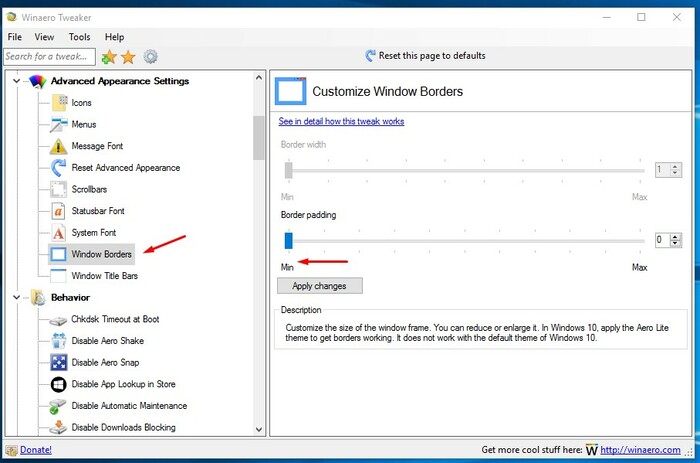Click the tree panel scrollbar thumb
This screenshot has height=463, width=700.
point(258,138)
